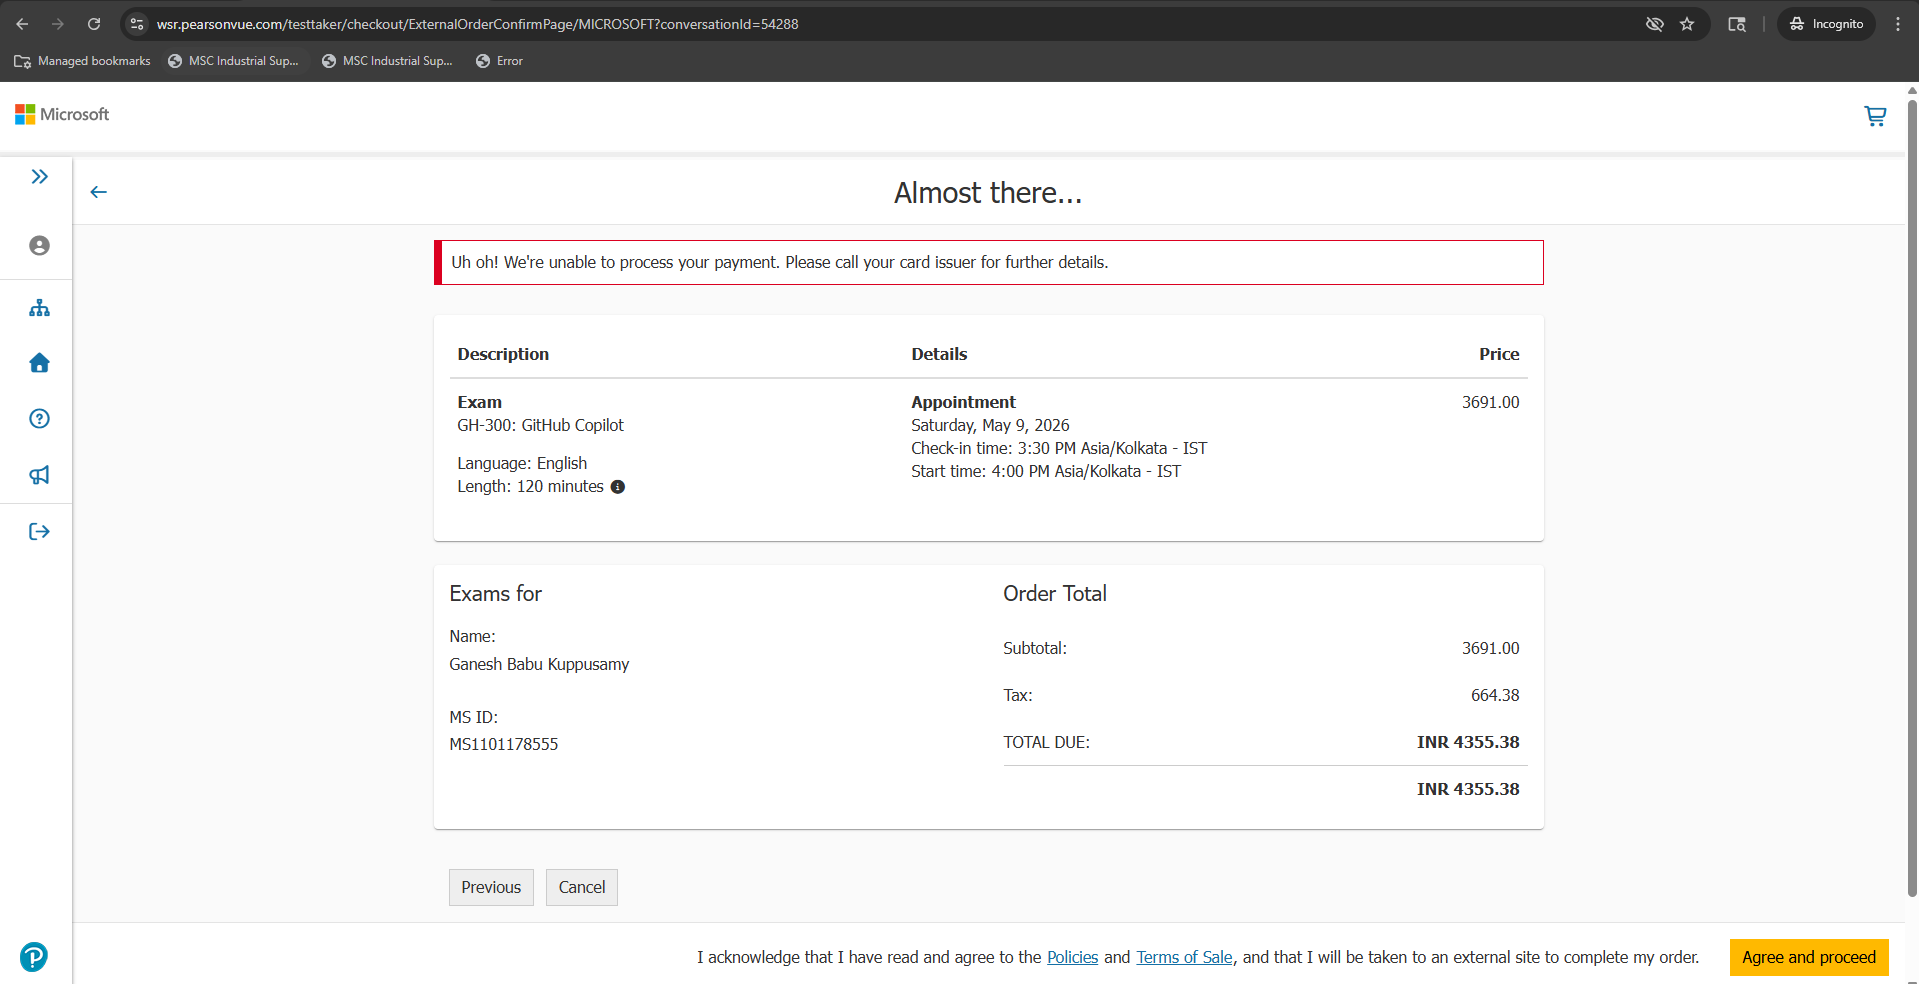
Task: Open second MSC Industrial Sup... bookmark
Action: coord(387,61)
